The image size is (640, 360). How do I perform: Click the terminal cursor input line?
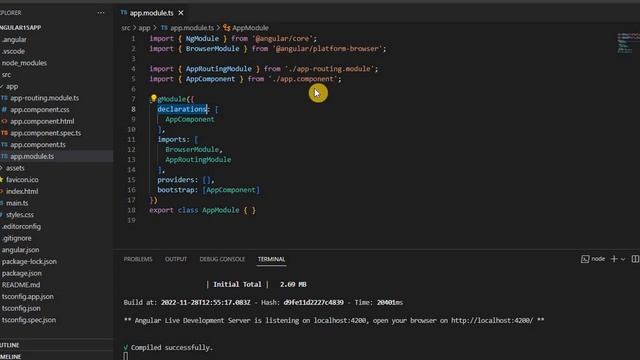(x=126, y=356)
